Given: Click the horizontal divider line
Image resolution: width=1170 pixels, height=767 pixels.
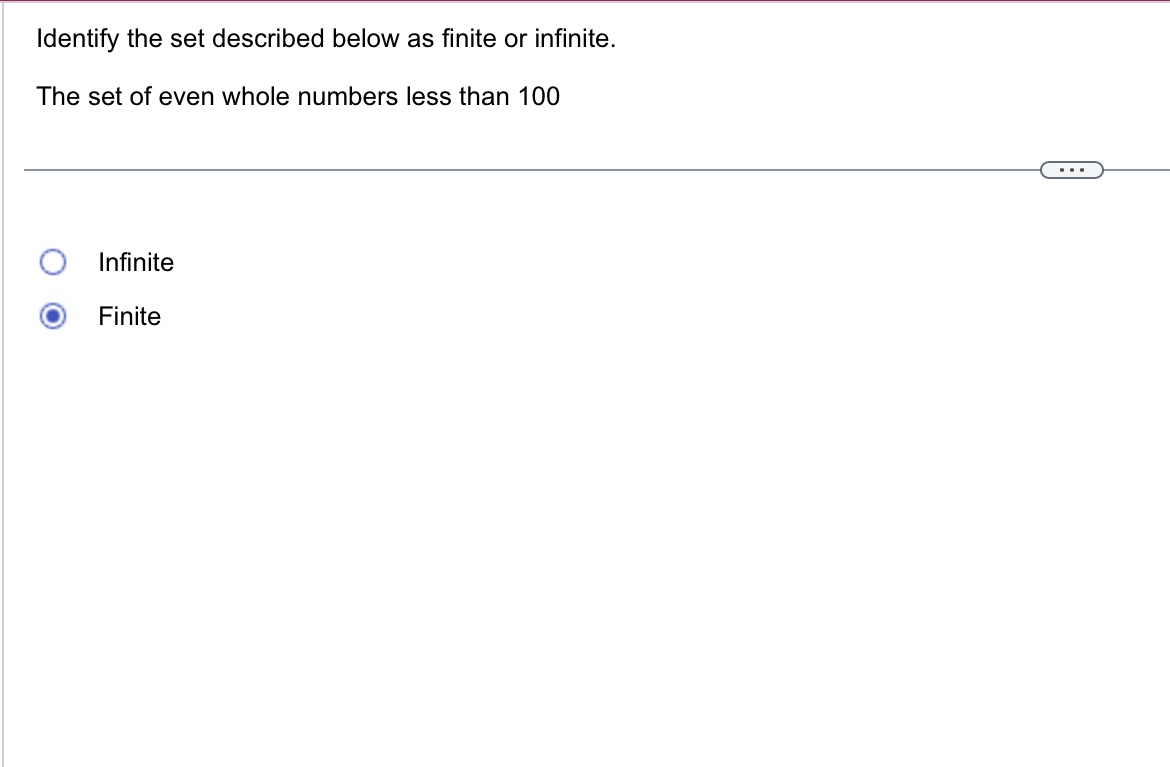Looking at the screenshot, I should point(500,169).
